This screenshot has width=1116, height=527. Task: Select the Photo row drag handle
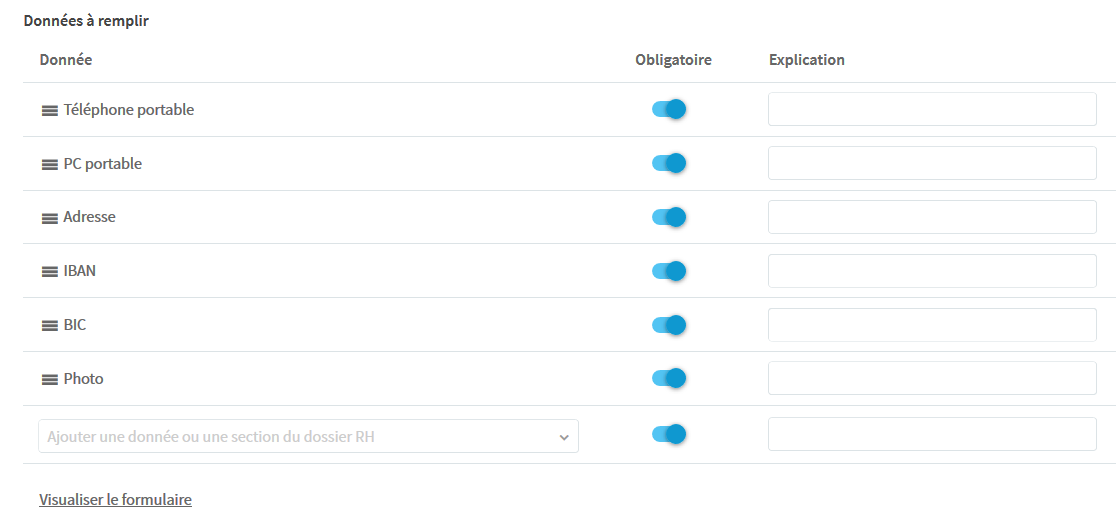click(49, 380)
